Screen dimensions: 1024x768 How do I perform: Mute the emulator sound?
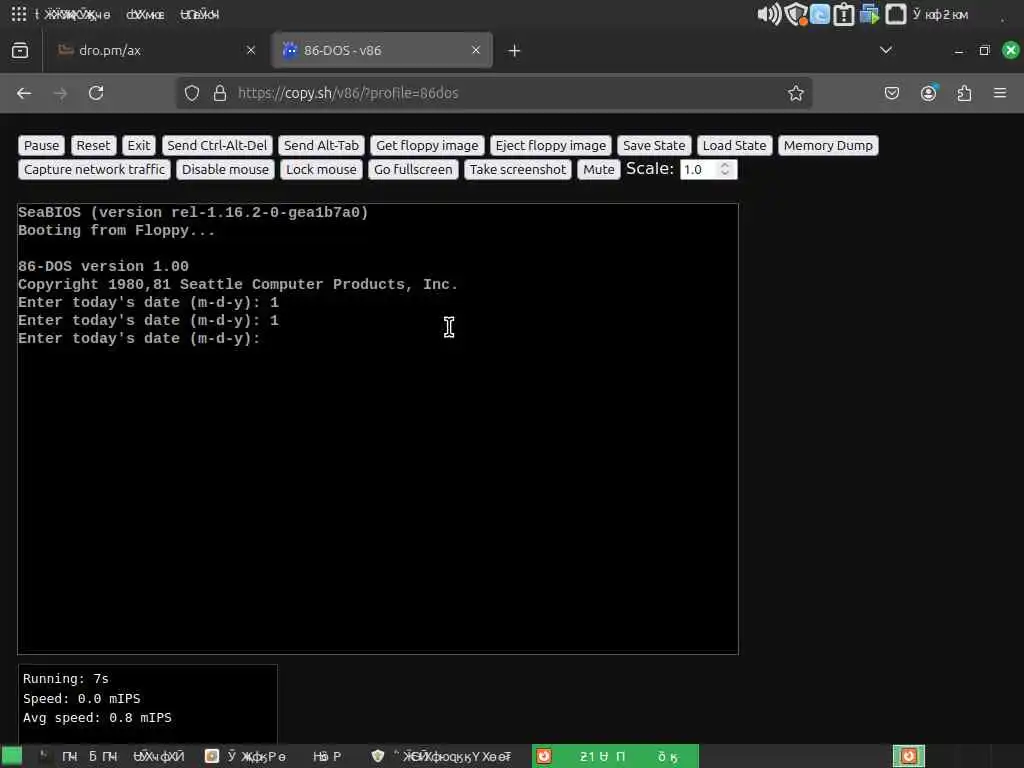pyautogui.click(x=599, y=169)
